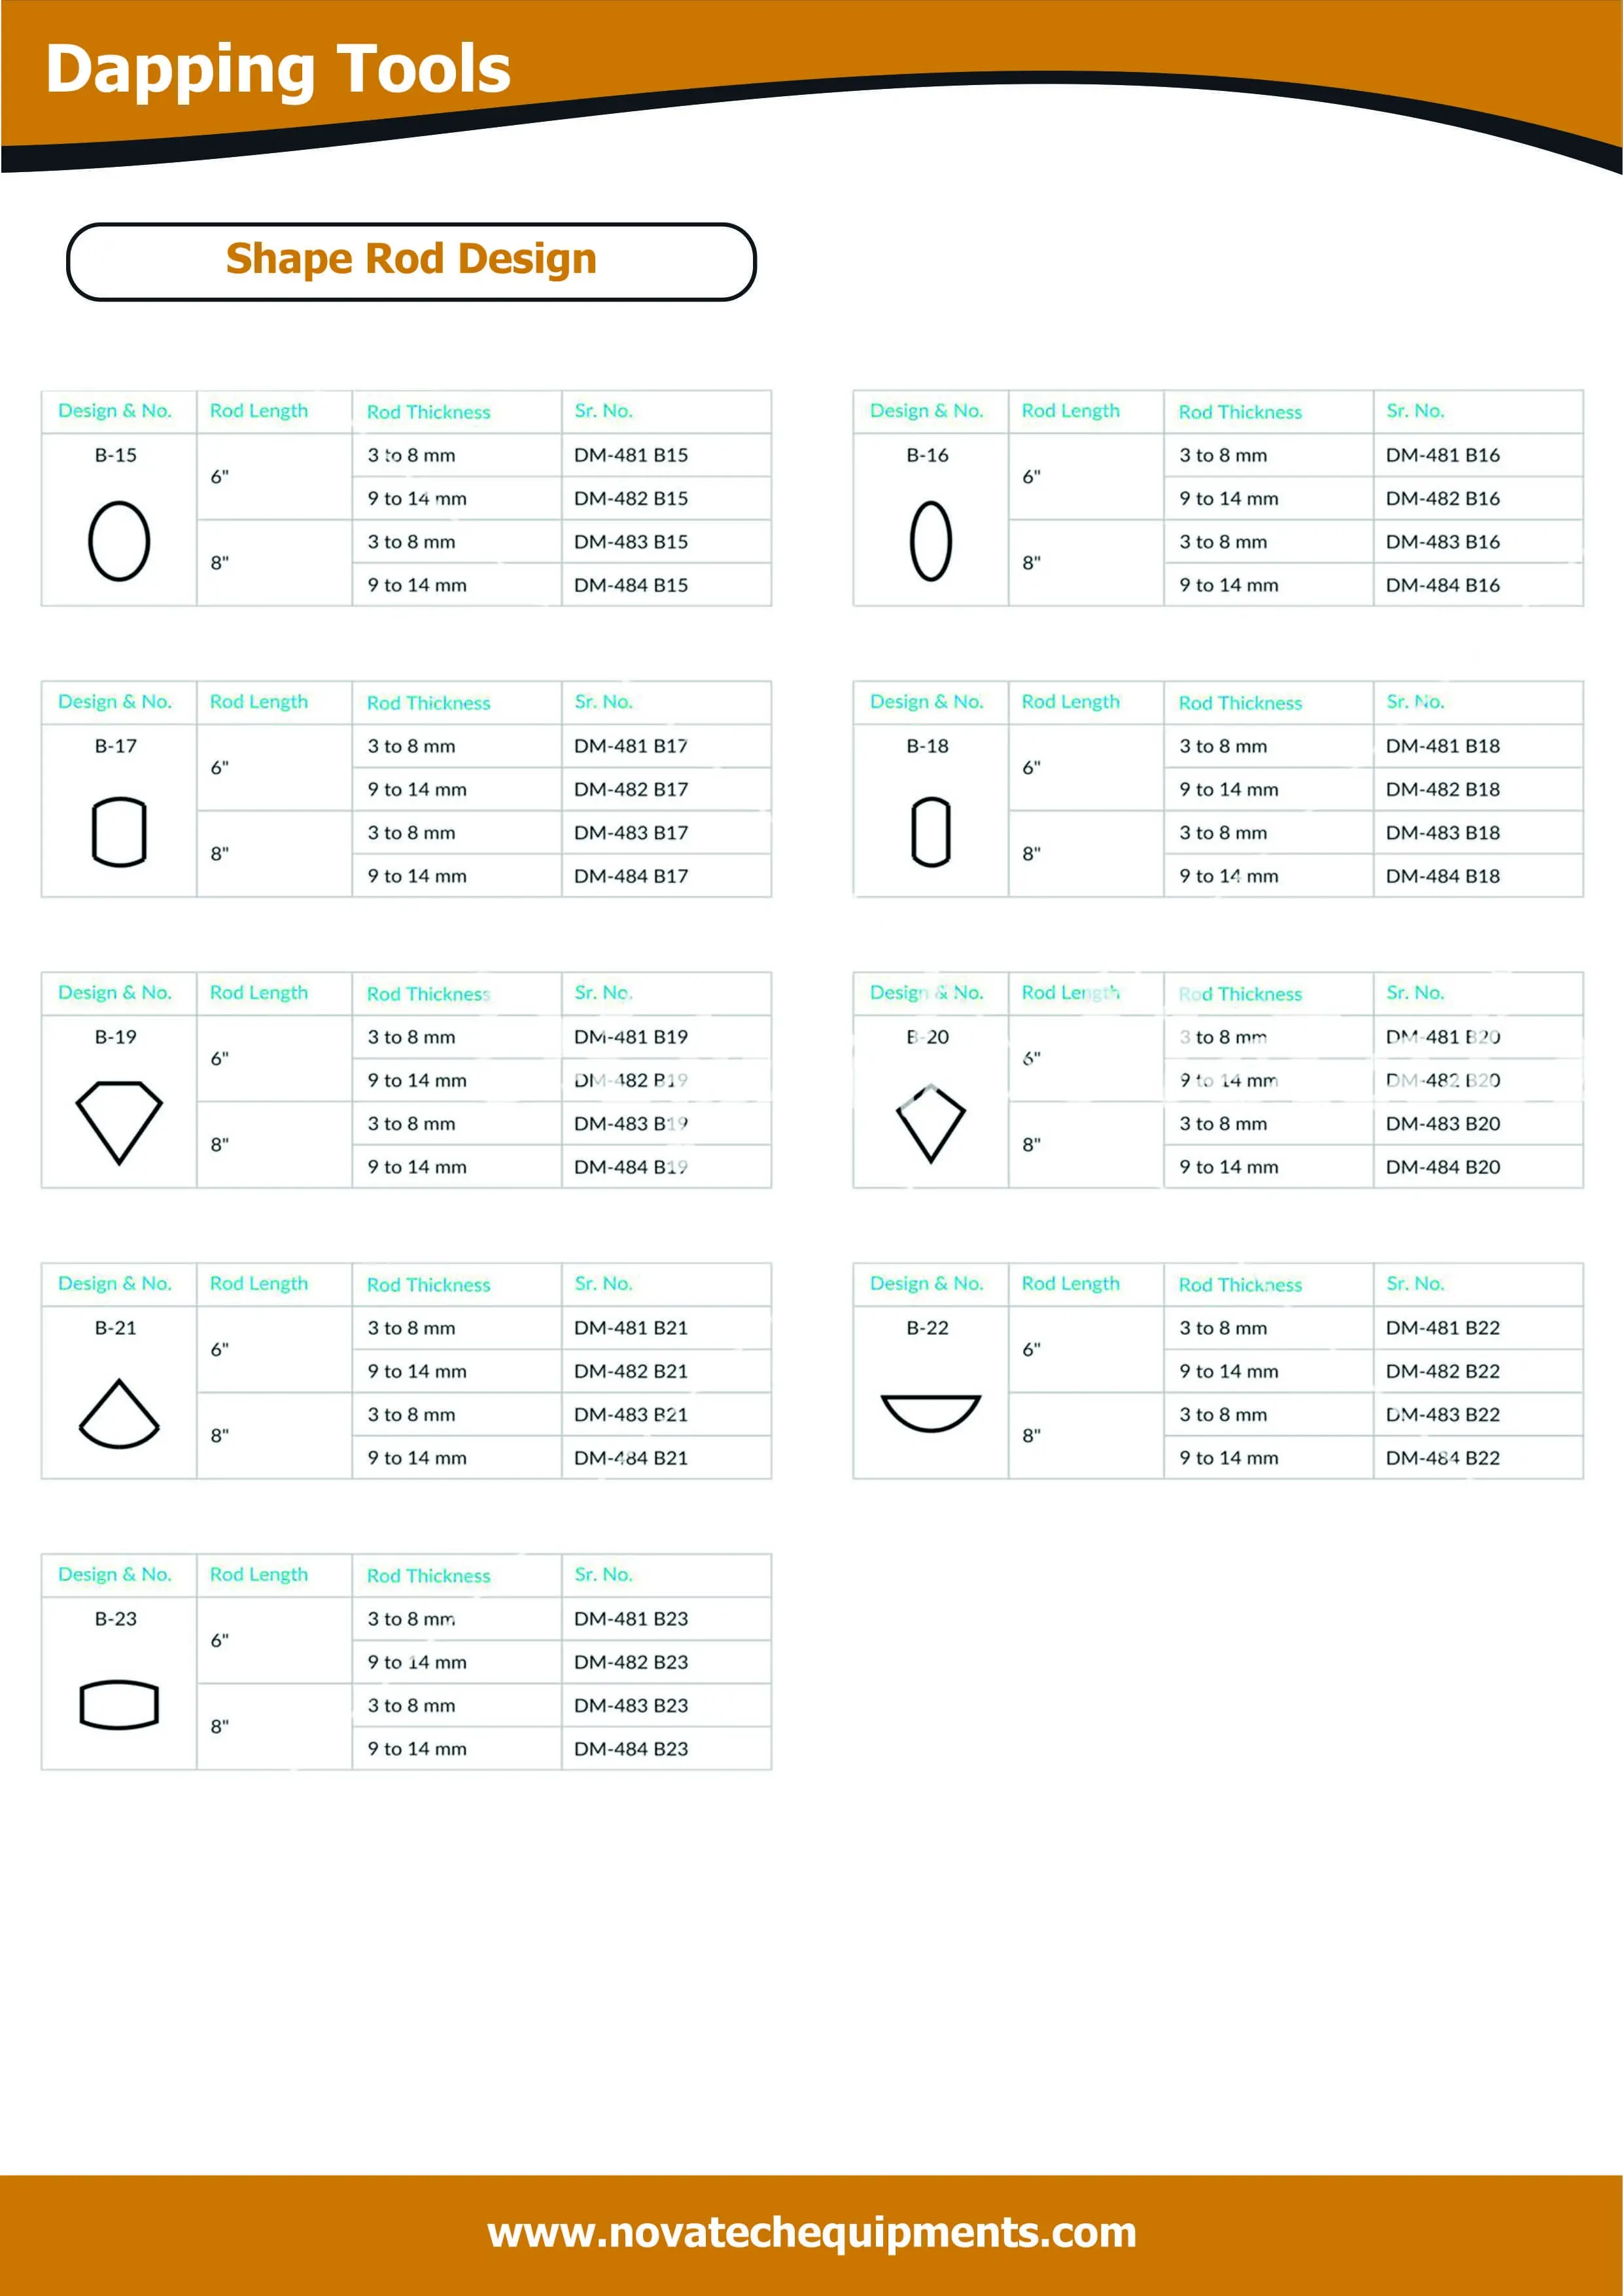This screenshot has width=1623, height=2296.
Task: Click the B-19 diamond shape icon
Action: [119, 1122]
